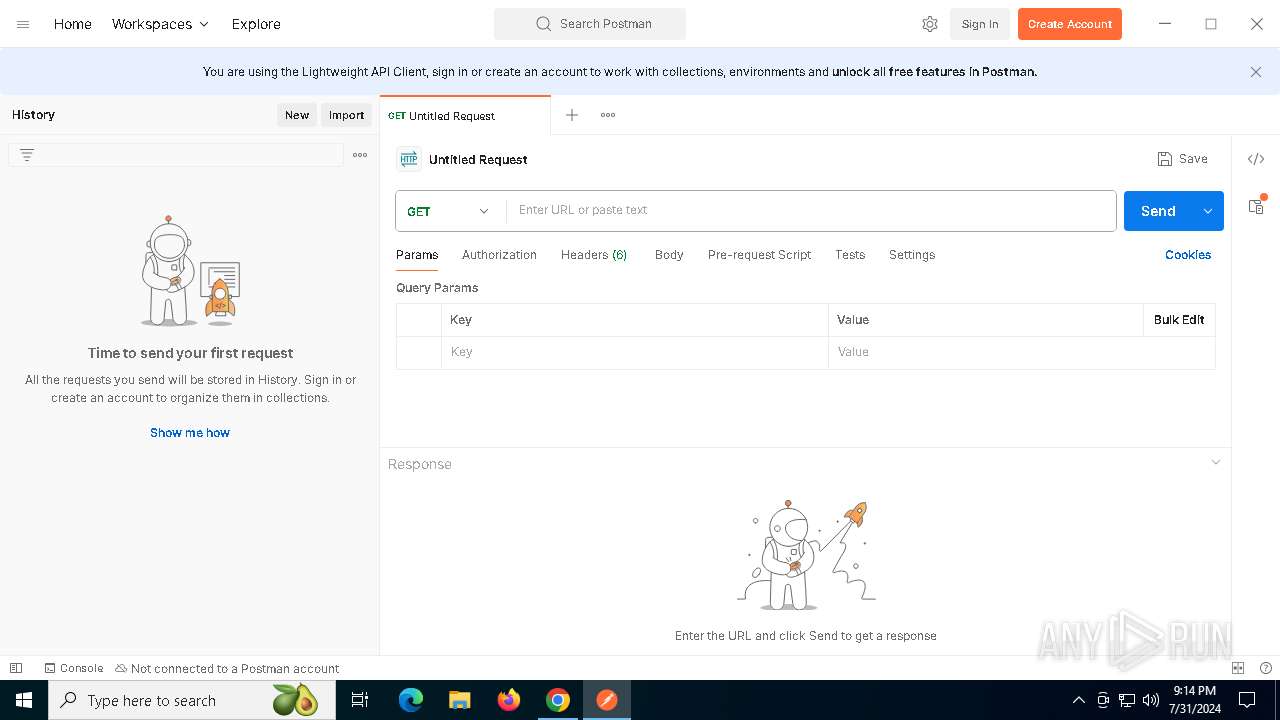Click the Sign In button
1280x720 pixels.
tap(980, 24)
